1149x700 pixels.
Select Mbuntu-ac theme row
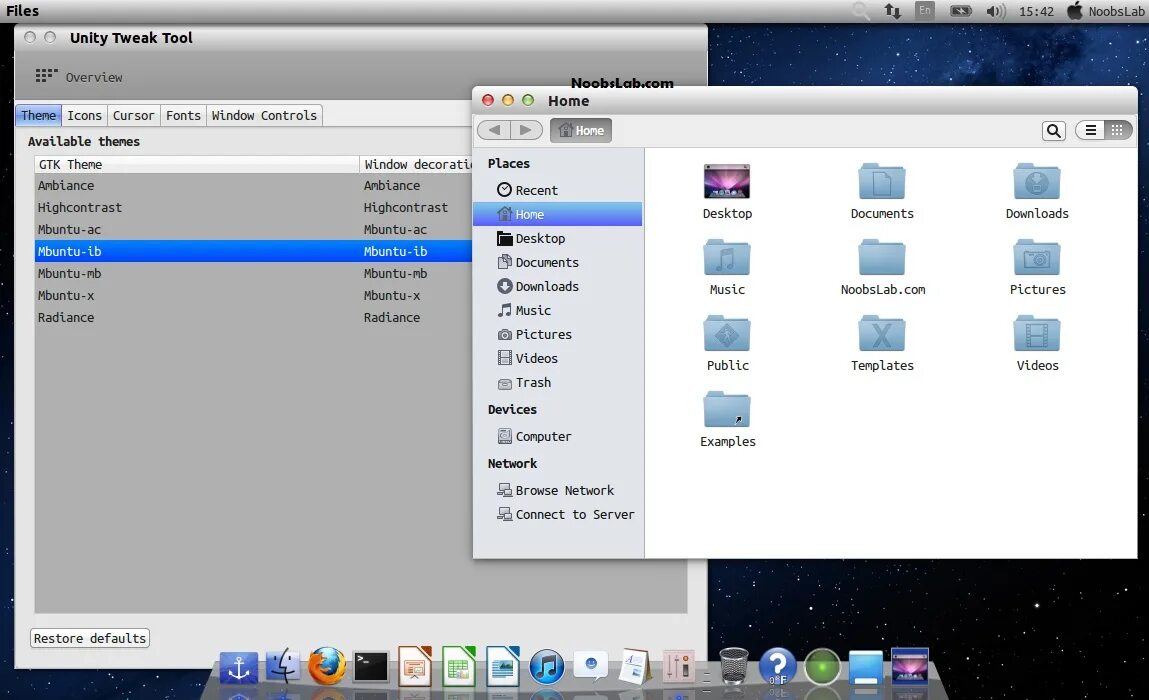(254, 229)
